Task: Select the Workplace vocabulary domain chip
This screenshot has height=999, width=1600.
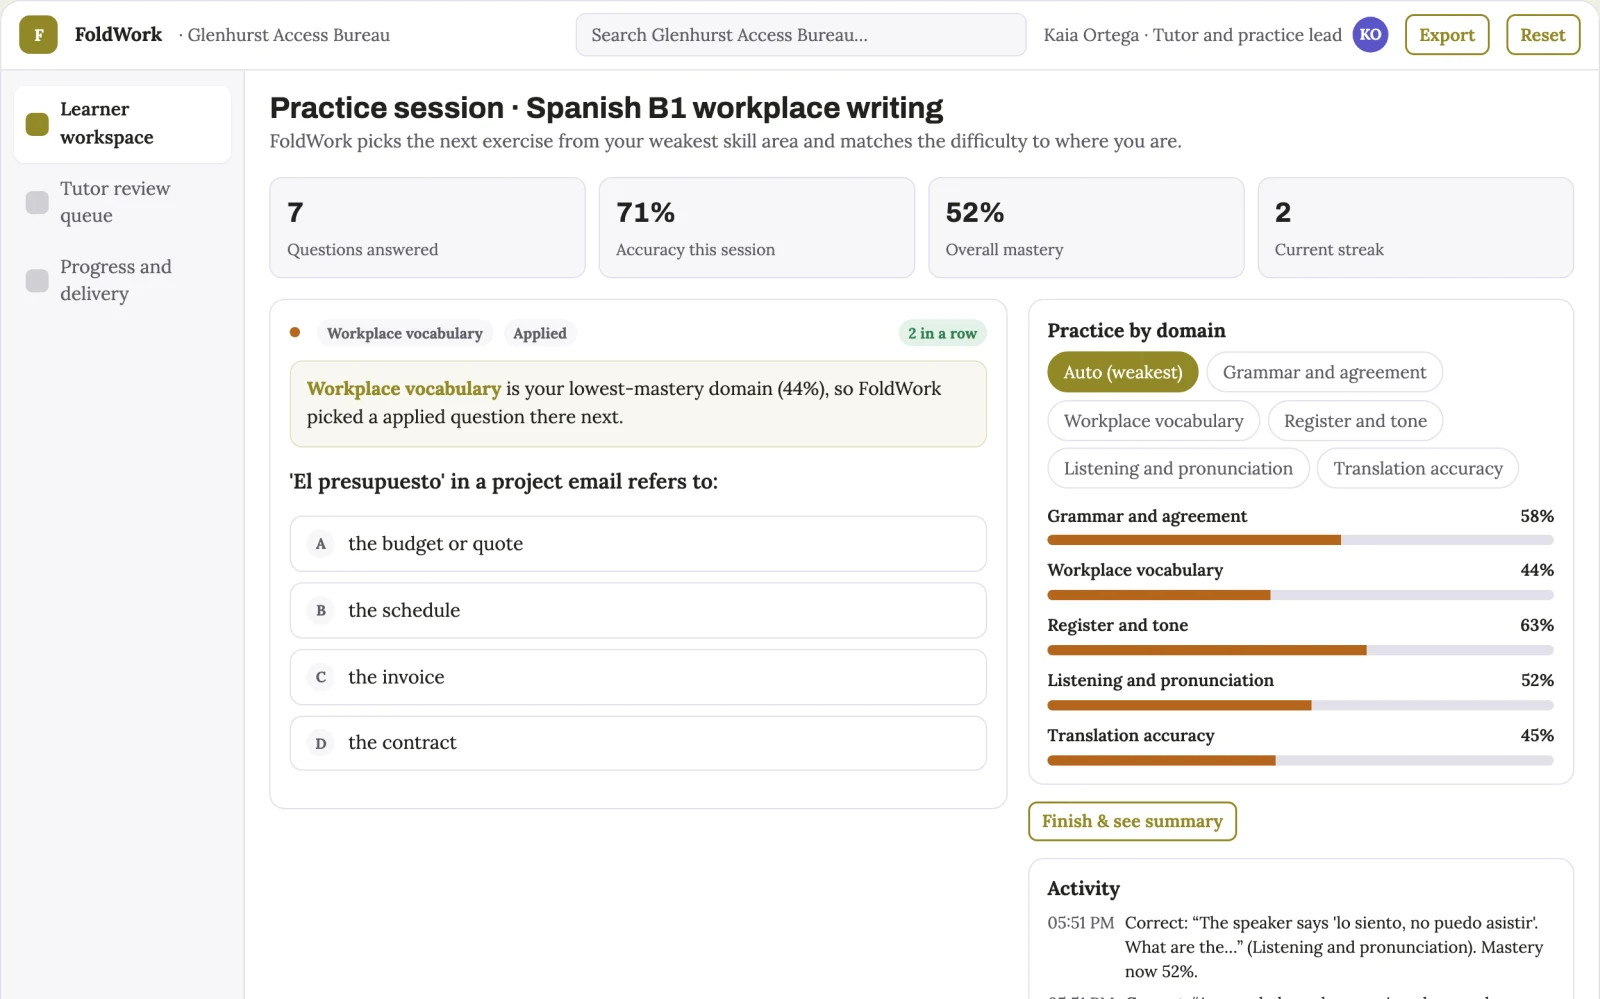Action: (x=1153, y=421)
